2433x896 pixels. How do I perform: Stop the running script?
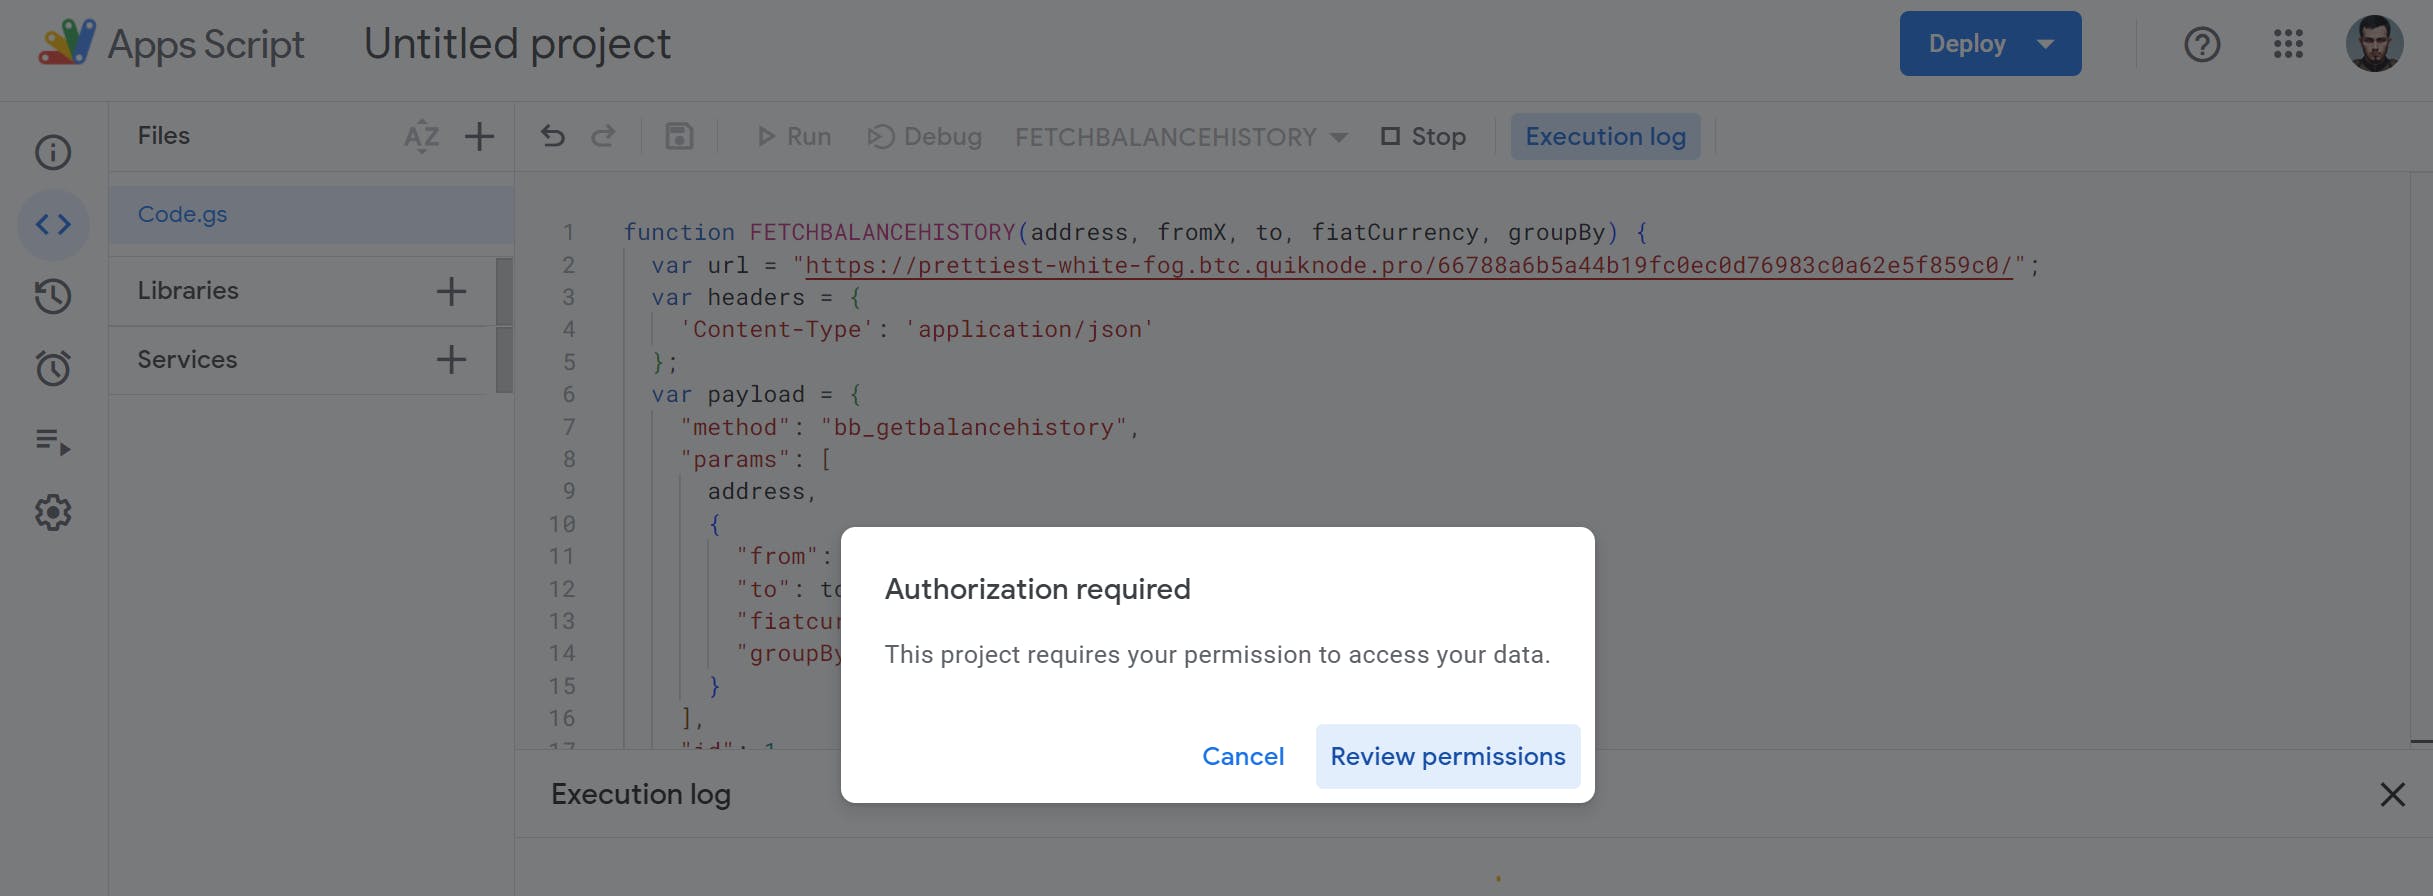pyautogui.click(x=1423, y=136)
